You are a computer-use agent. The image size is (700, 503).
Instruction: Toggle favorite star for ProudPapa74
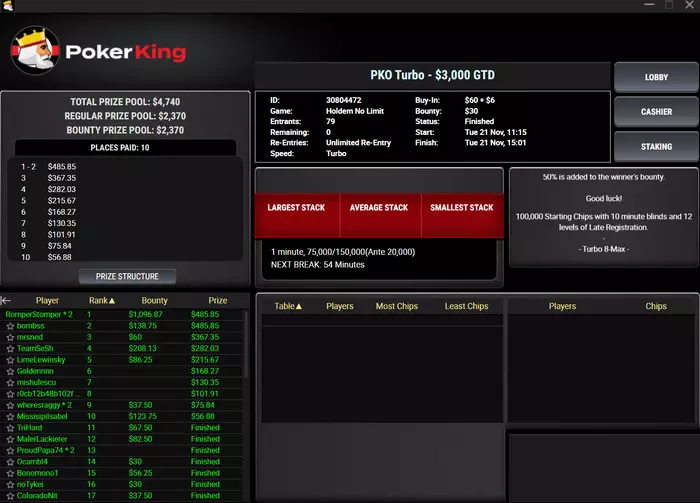pos(10,450)
